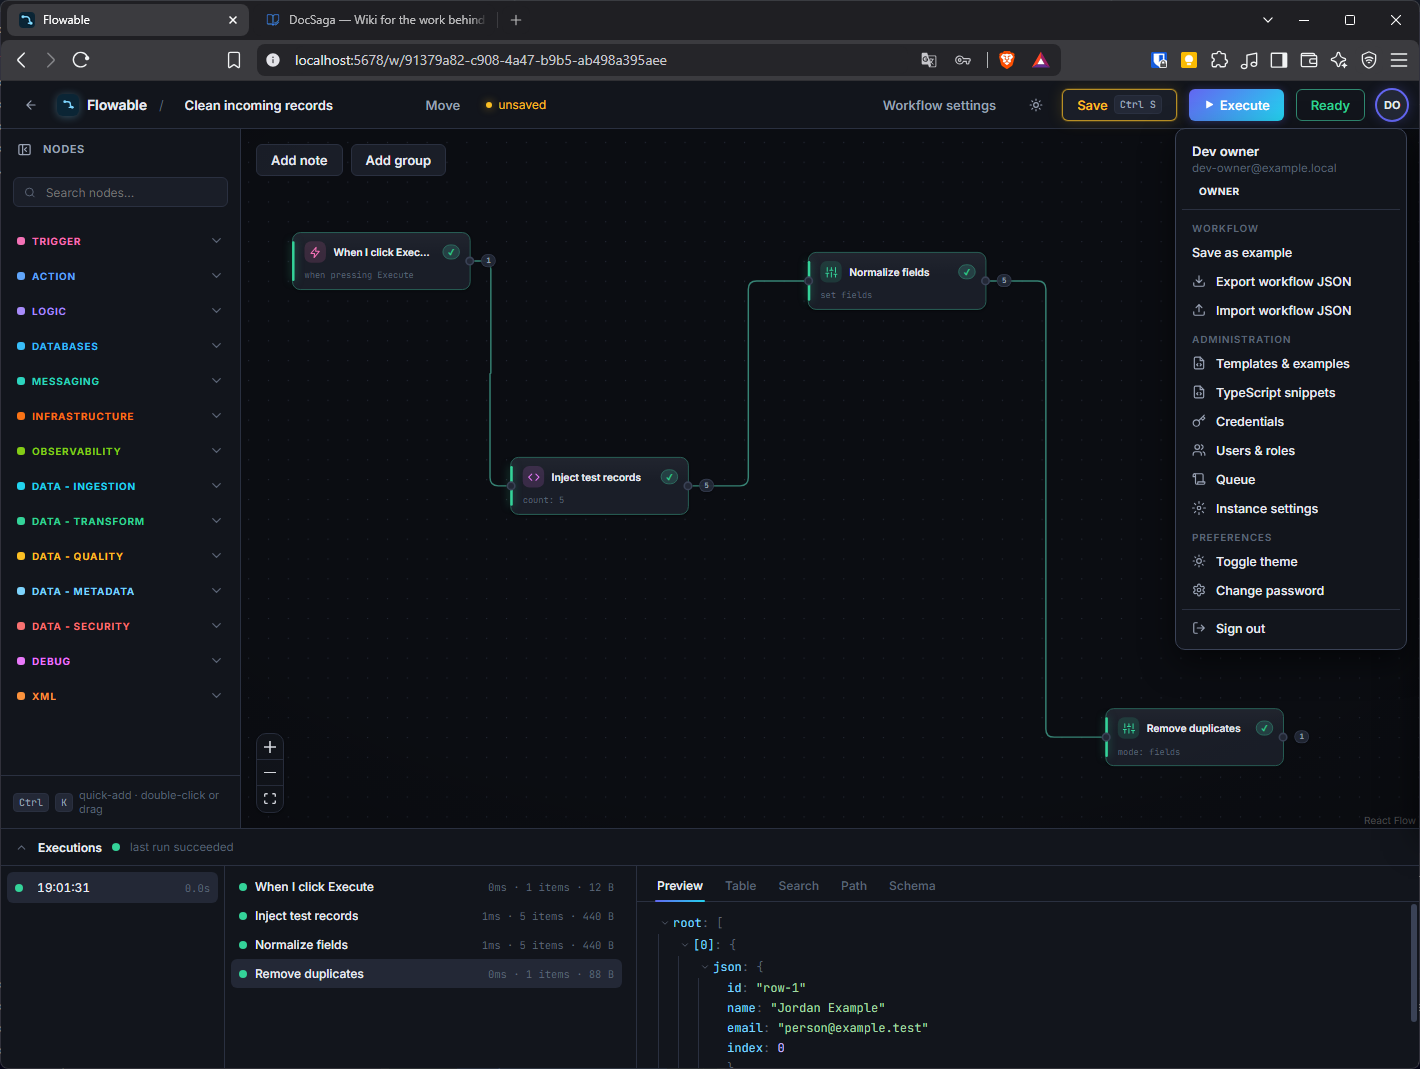This screenshot has width=1420, height=1069.
Task: Click the Normalize fields node icon
Action: (831, 272)
